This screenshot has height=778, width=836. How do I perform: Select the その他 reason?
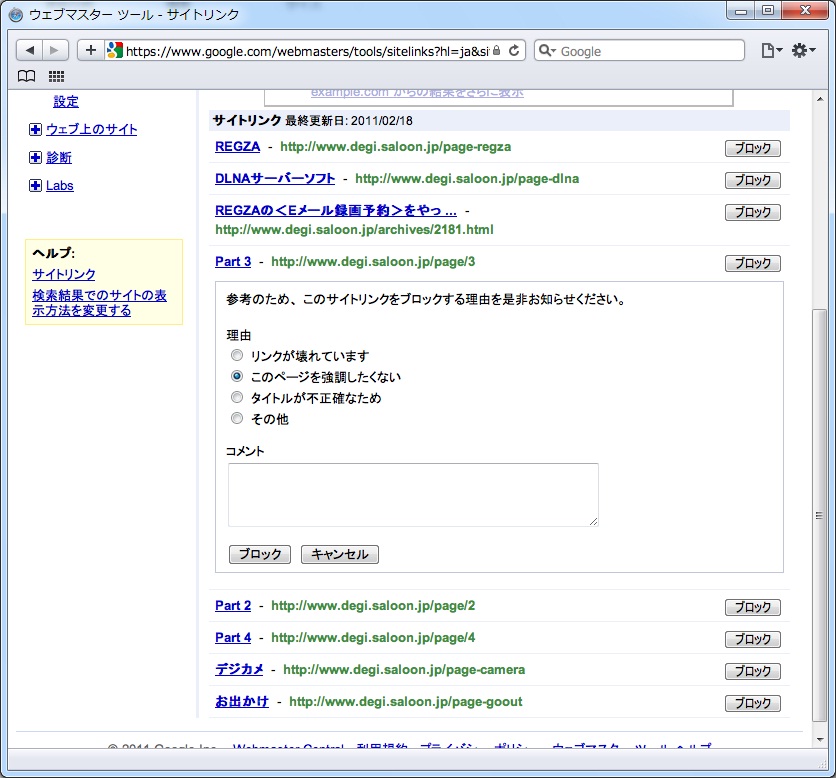[237, 419]
